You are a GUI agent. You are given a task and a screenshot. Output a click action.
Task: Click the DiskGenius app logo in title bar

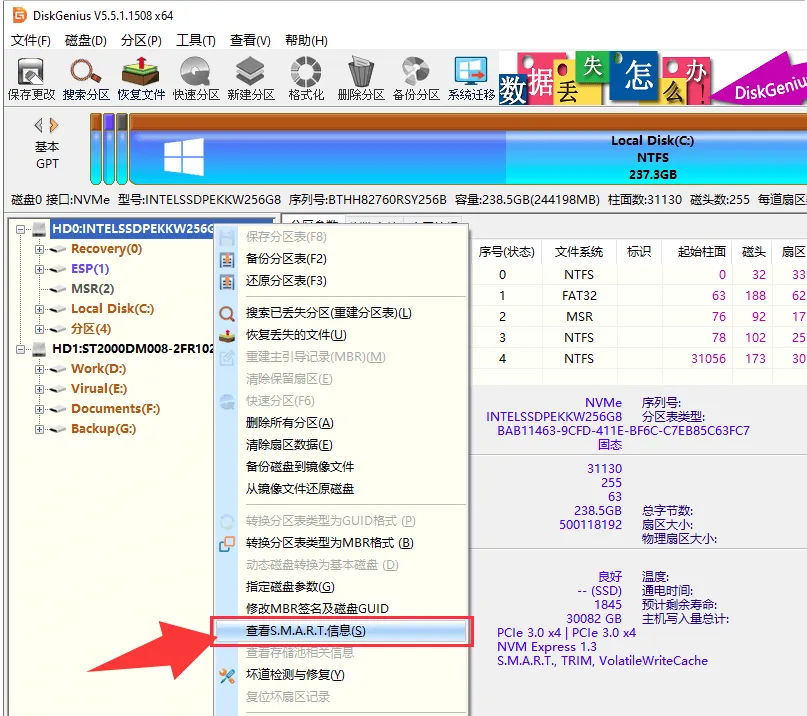[20, 15]
